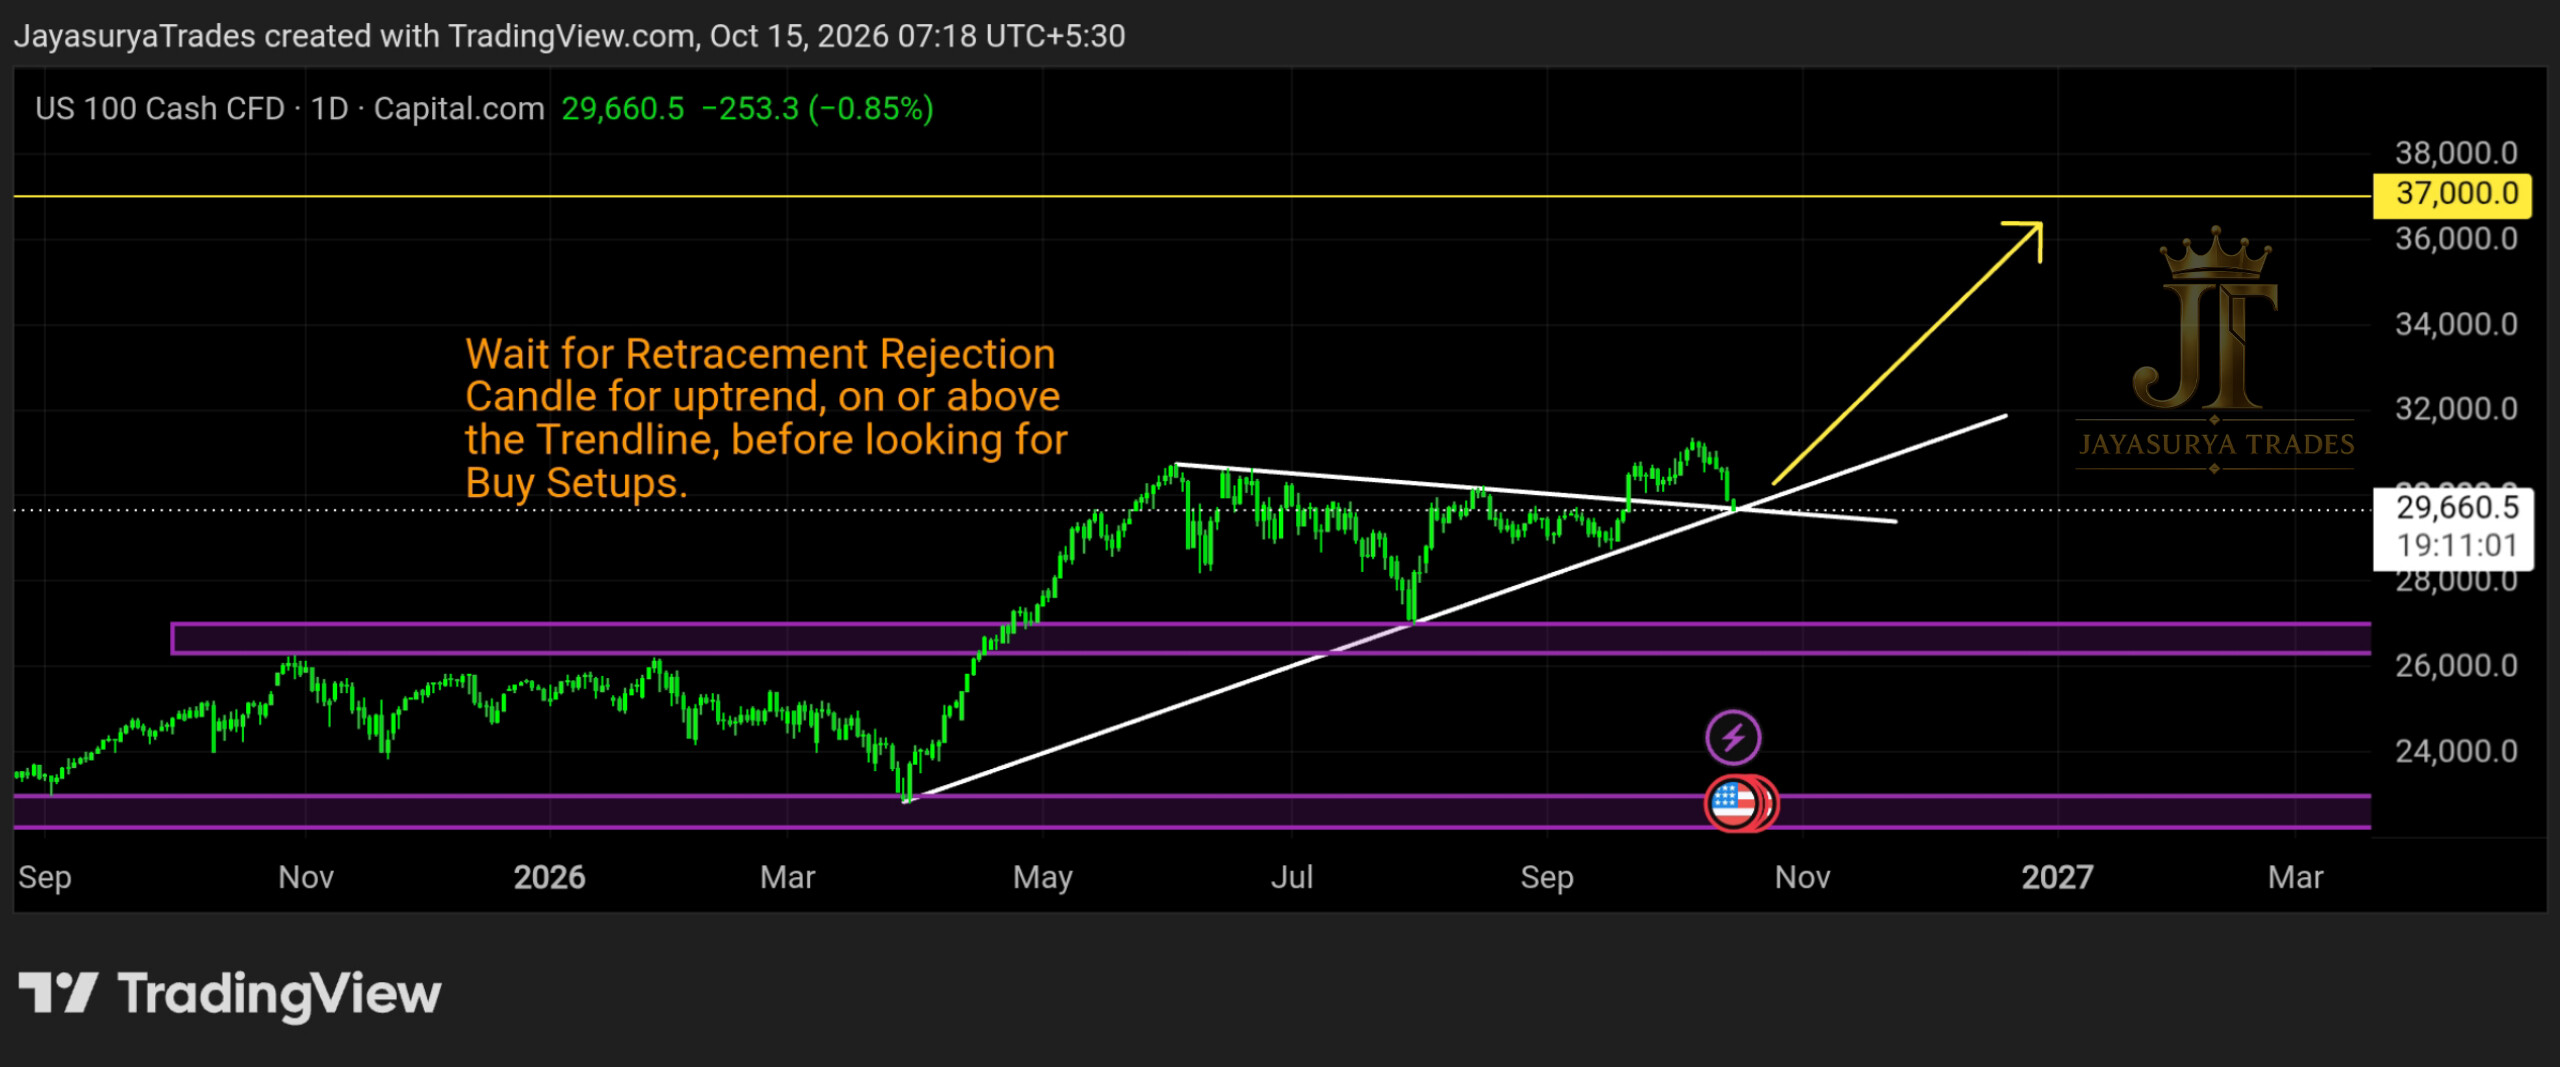Click the 38,000.0 price axis label

2456,153
